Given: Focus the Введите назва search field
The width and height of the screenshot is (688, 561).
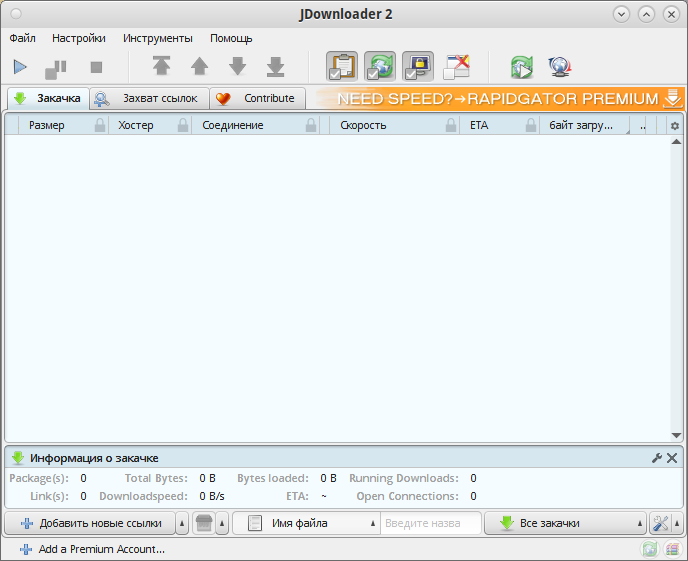Looking at the screenshot, I should pos(431,523).
